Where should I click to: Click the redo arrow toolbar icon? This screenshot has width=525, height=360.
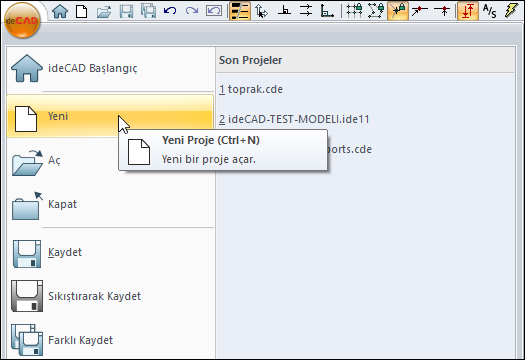pyautogui.click(x=192, y=11)
